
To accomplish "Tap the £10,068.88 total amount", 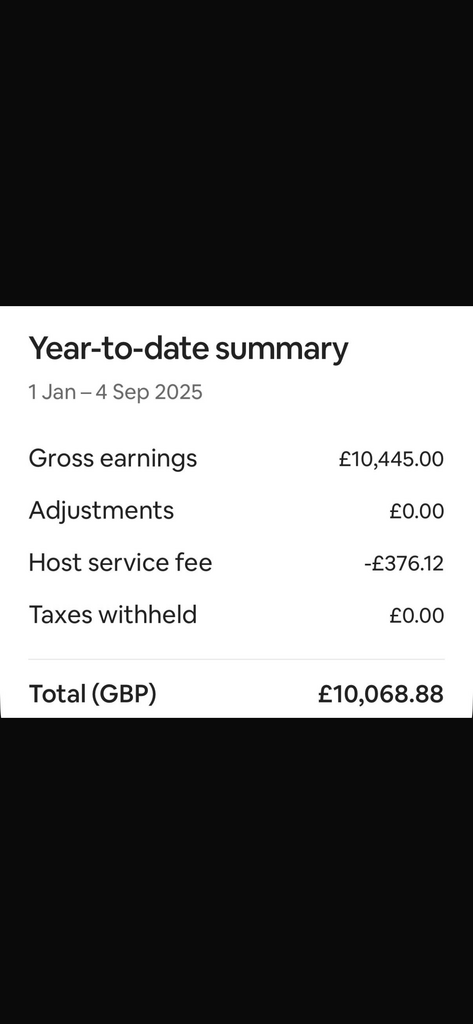I will pyautogui.click(x=381, y=694).
